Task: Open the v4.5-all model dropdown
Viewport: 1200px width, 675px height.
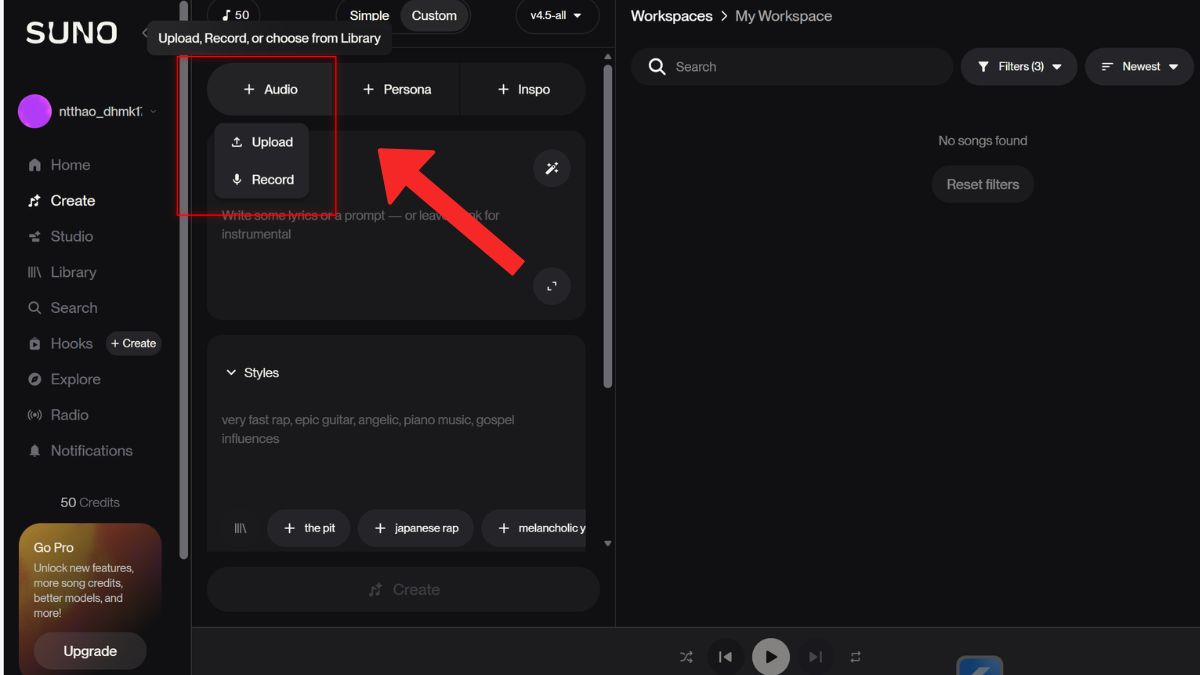Action: point(556,16)
